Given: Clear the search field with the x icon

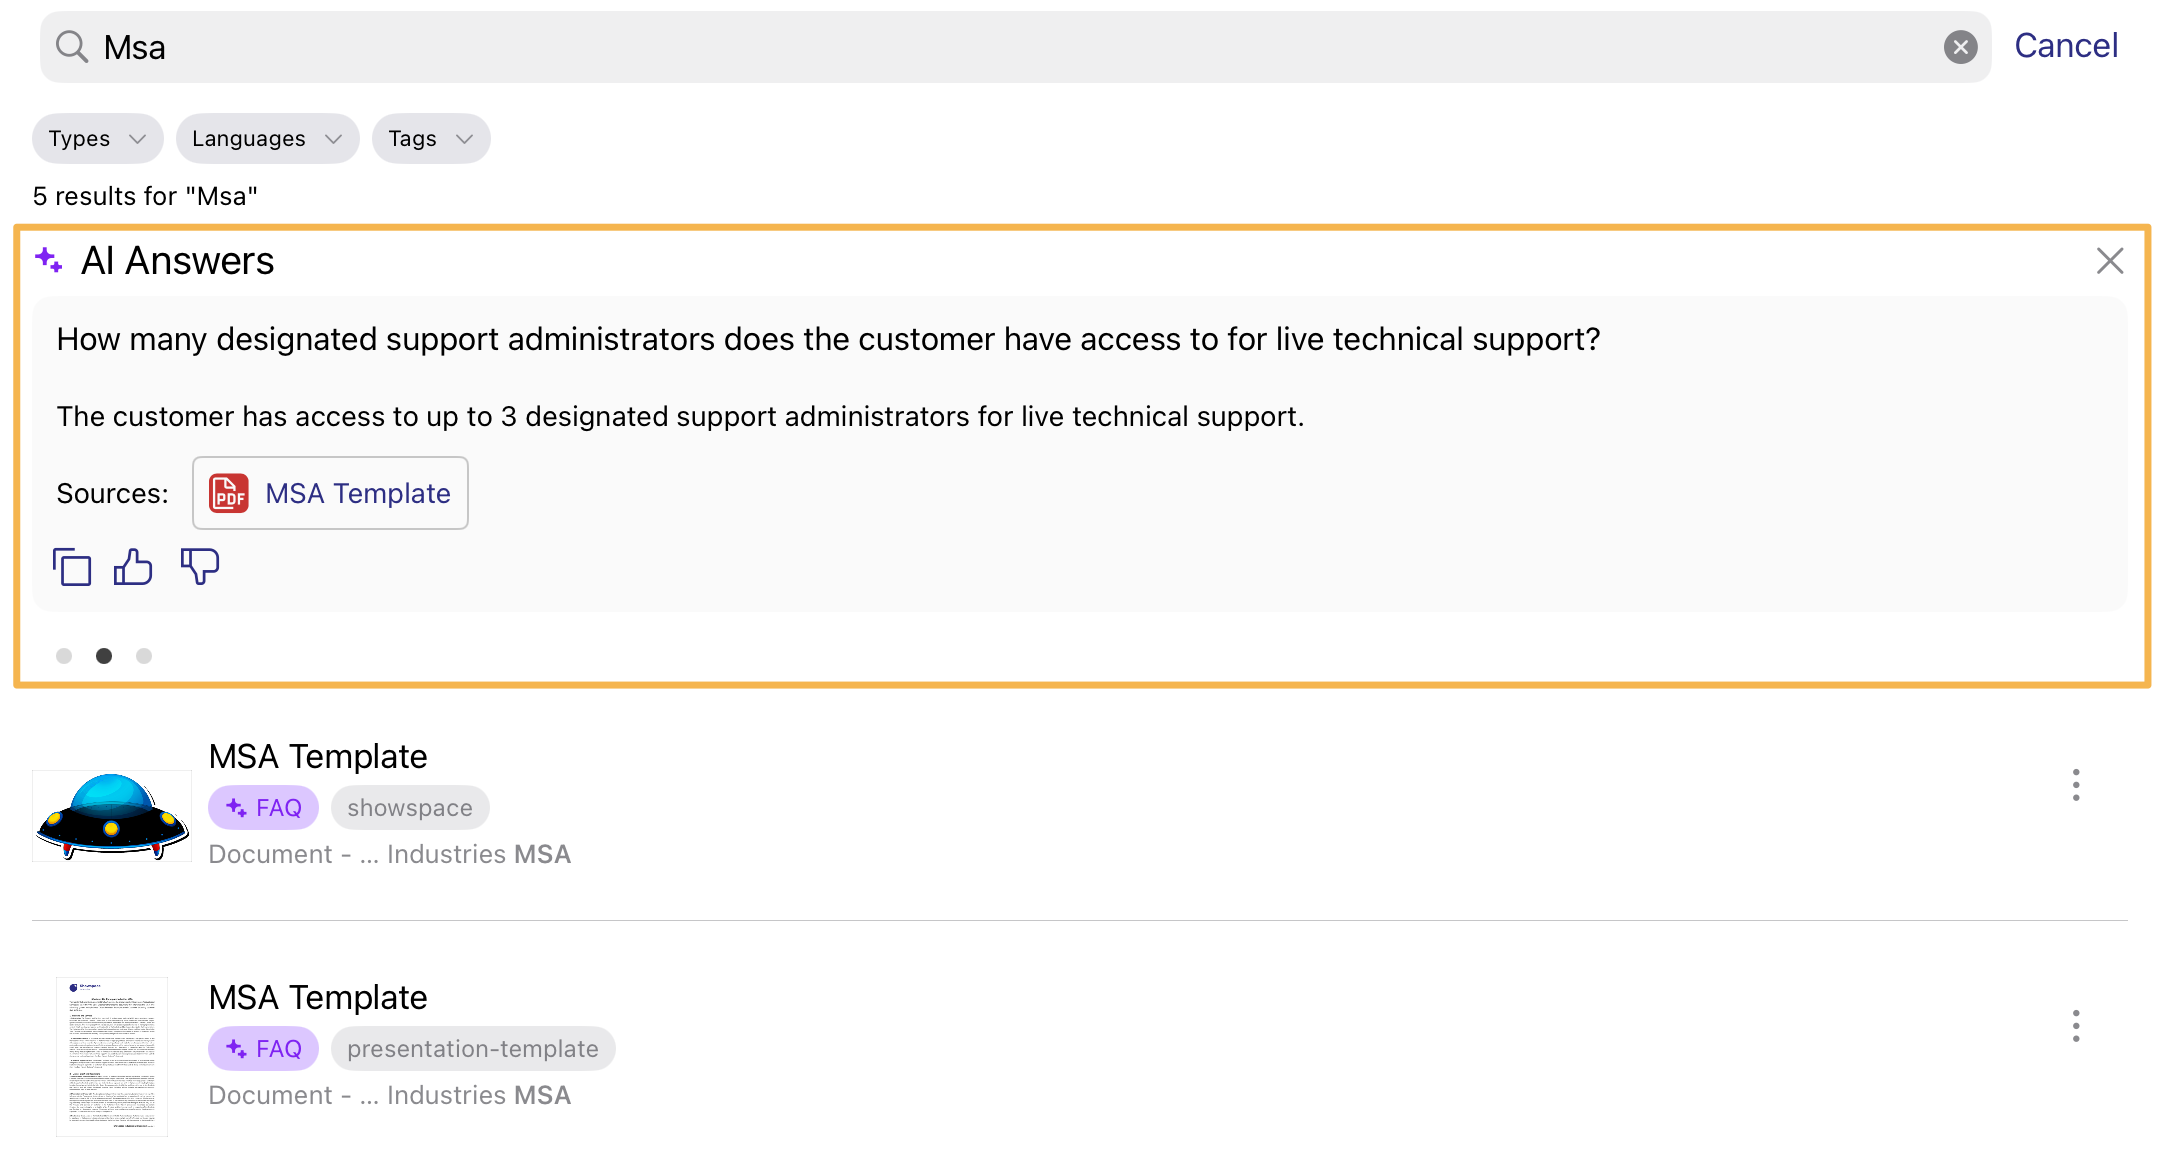Looking at the screenshot, I should [1961, 46].
